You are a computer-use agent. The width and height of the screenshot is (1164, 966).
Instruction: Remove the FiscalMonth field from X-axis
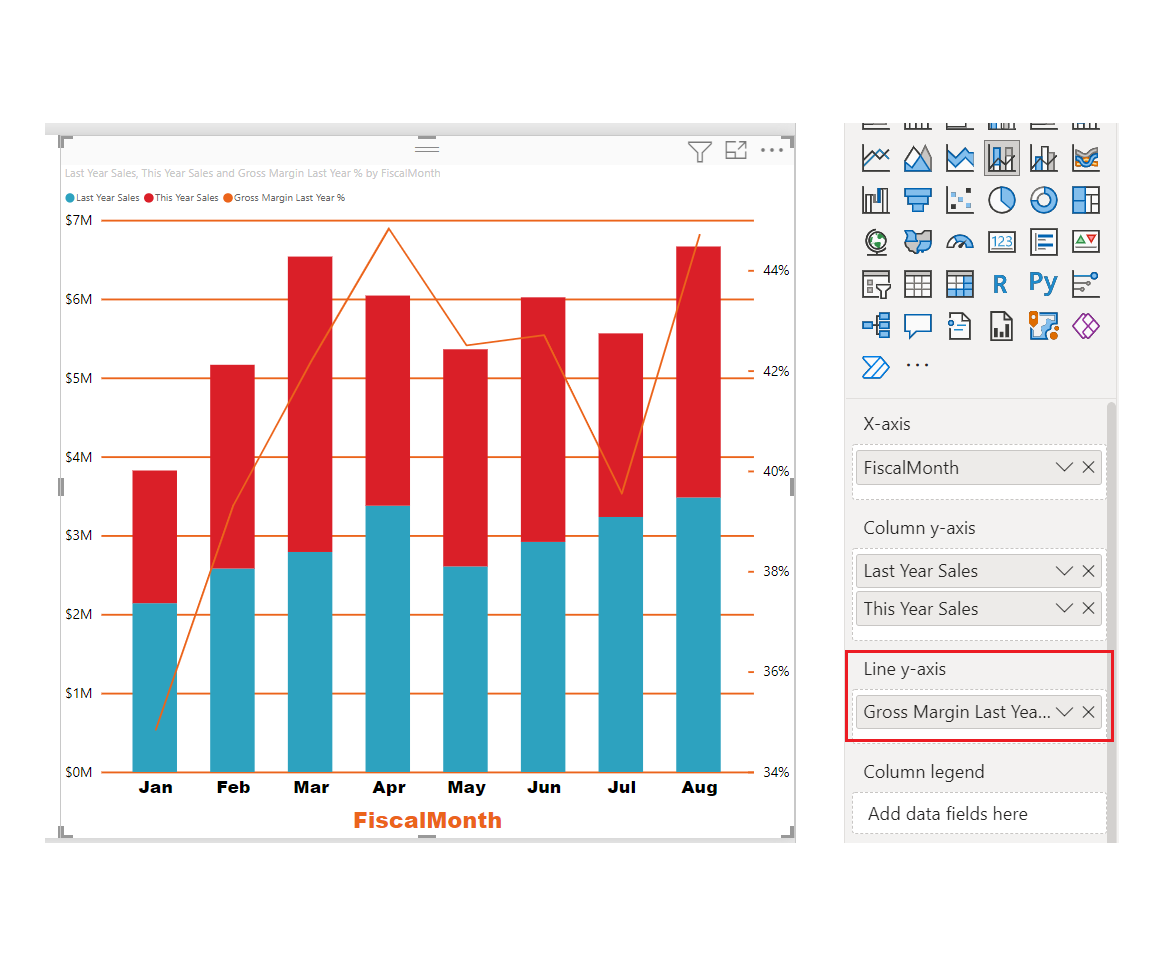(x=1088, y=467)
